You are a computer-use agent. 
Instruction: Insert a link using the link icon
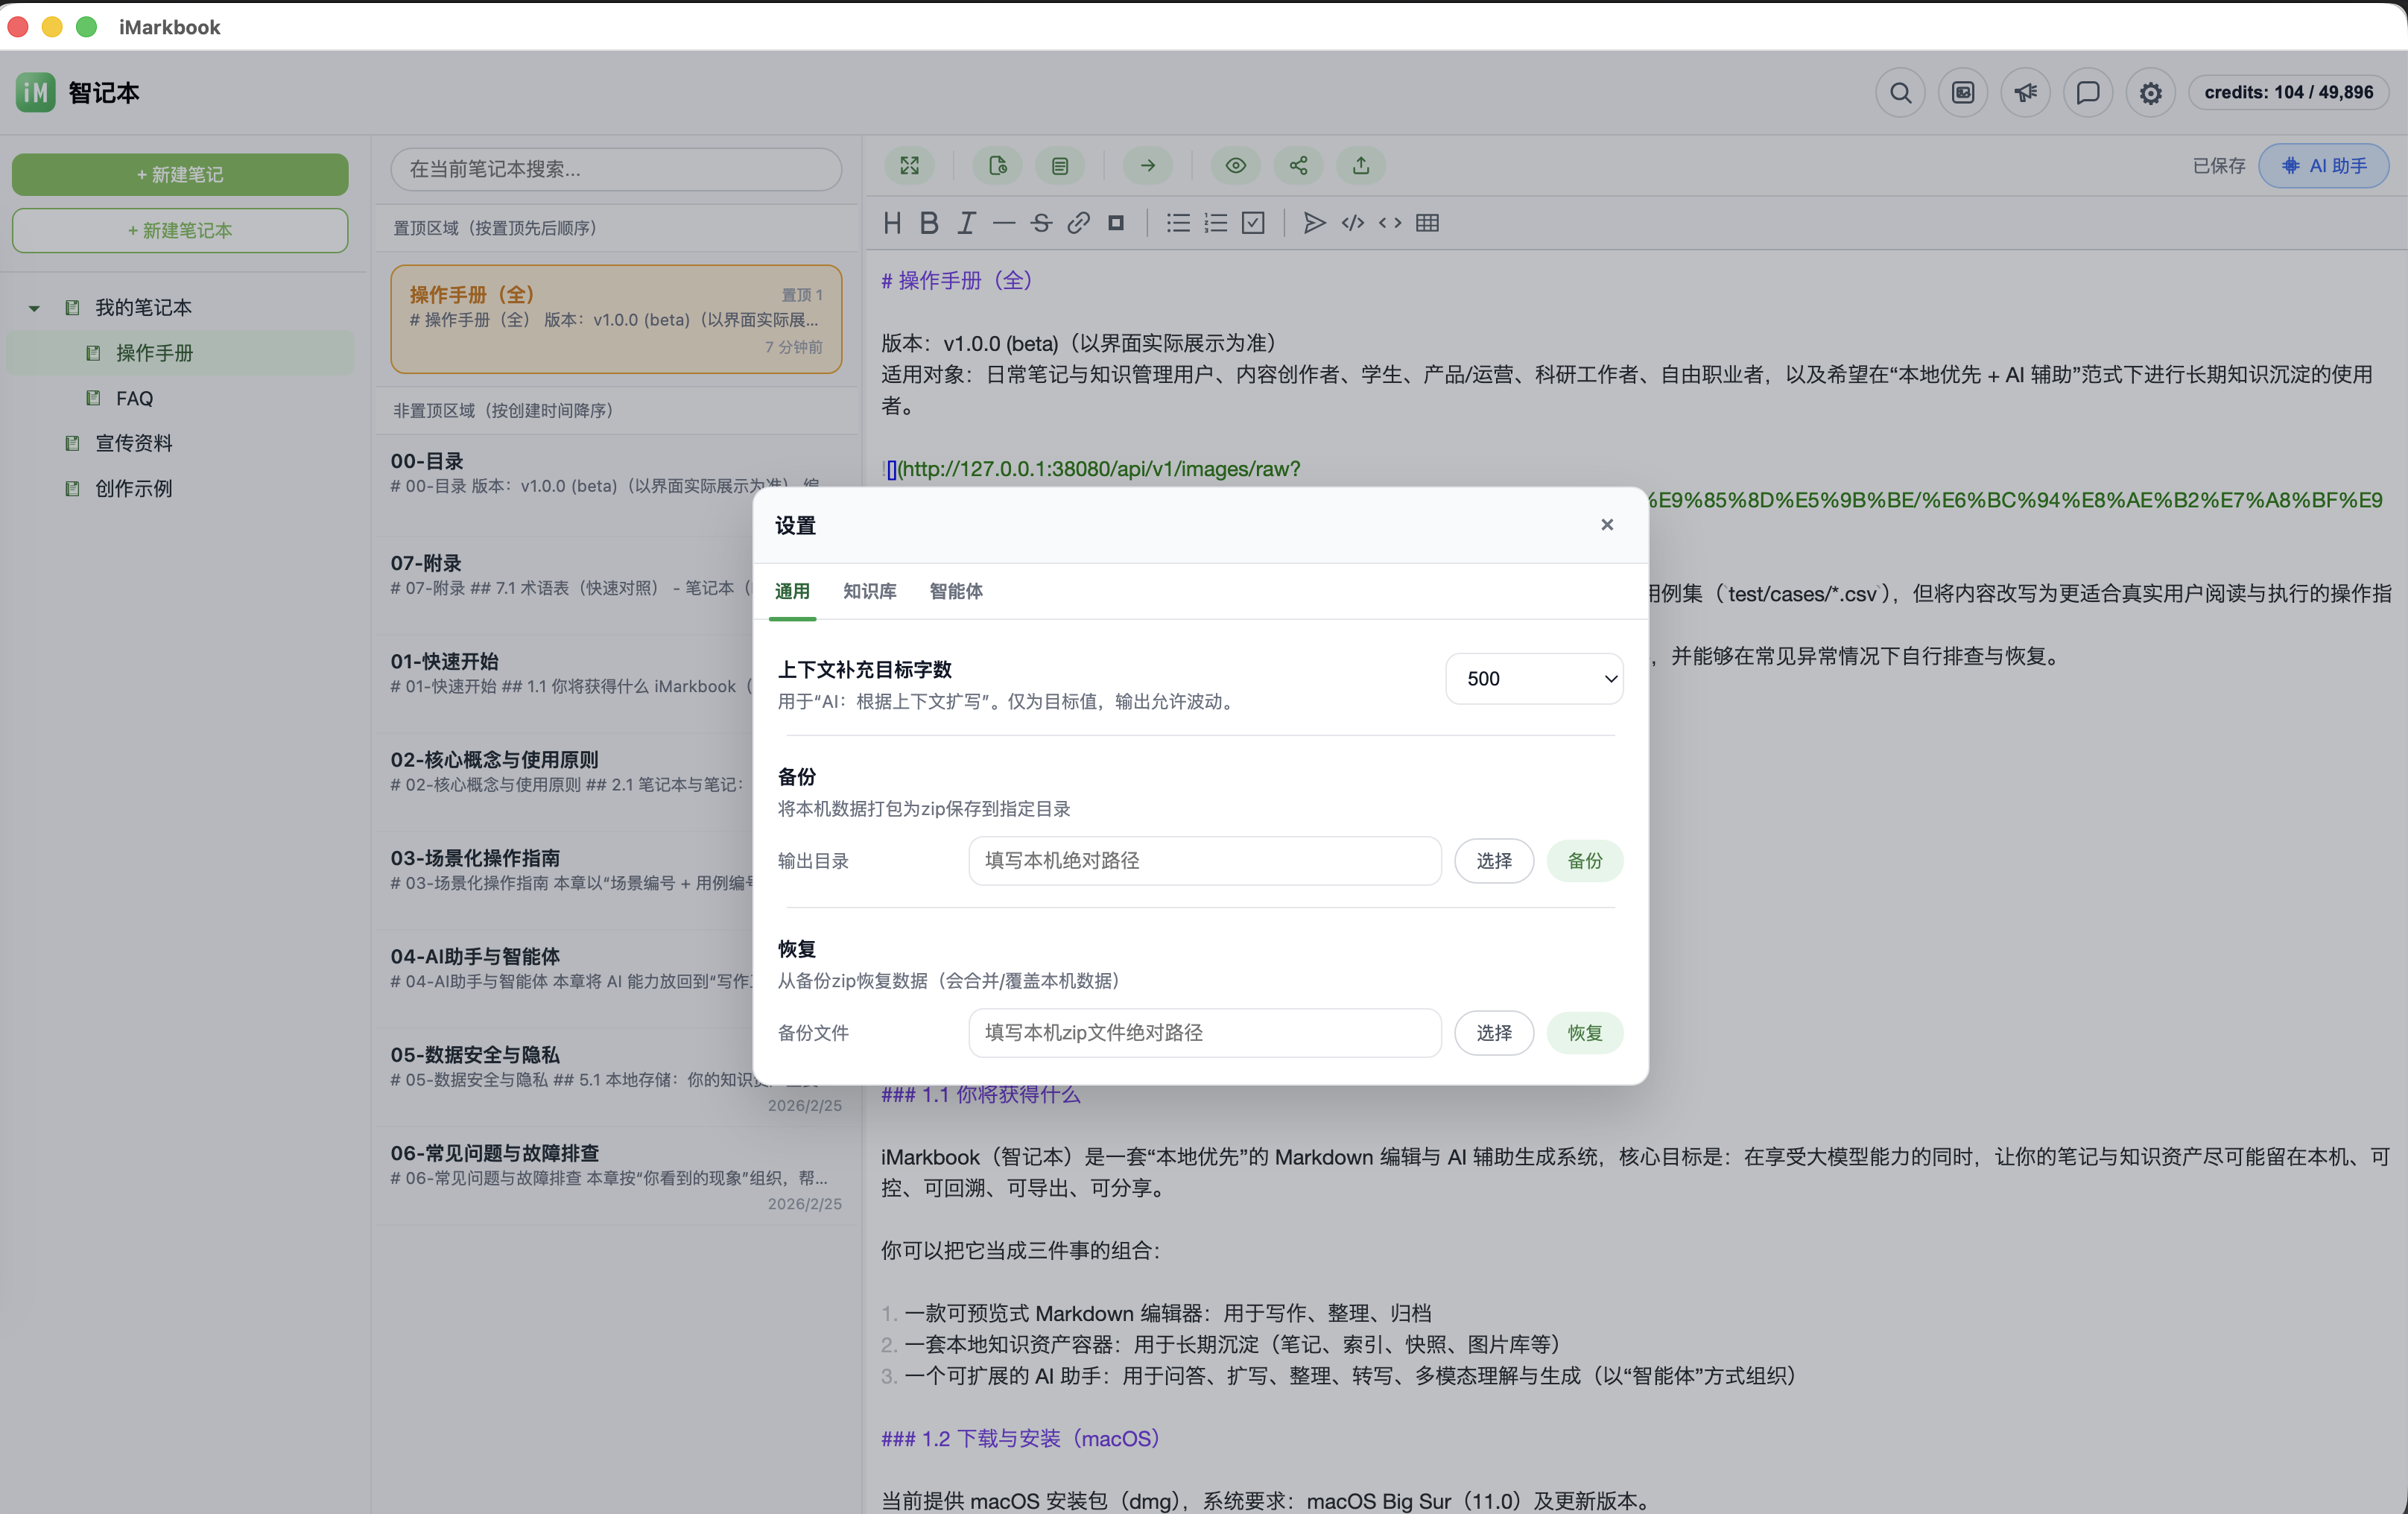(x=1078, y=223)
